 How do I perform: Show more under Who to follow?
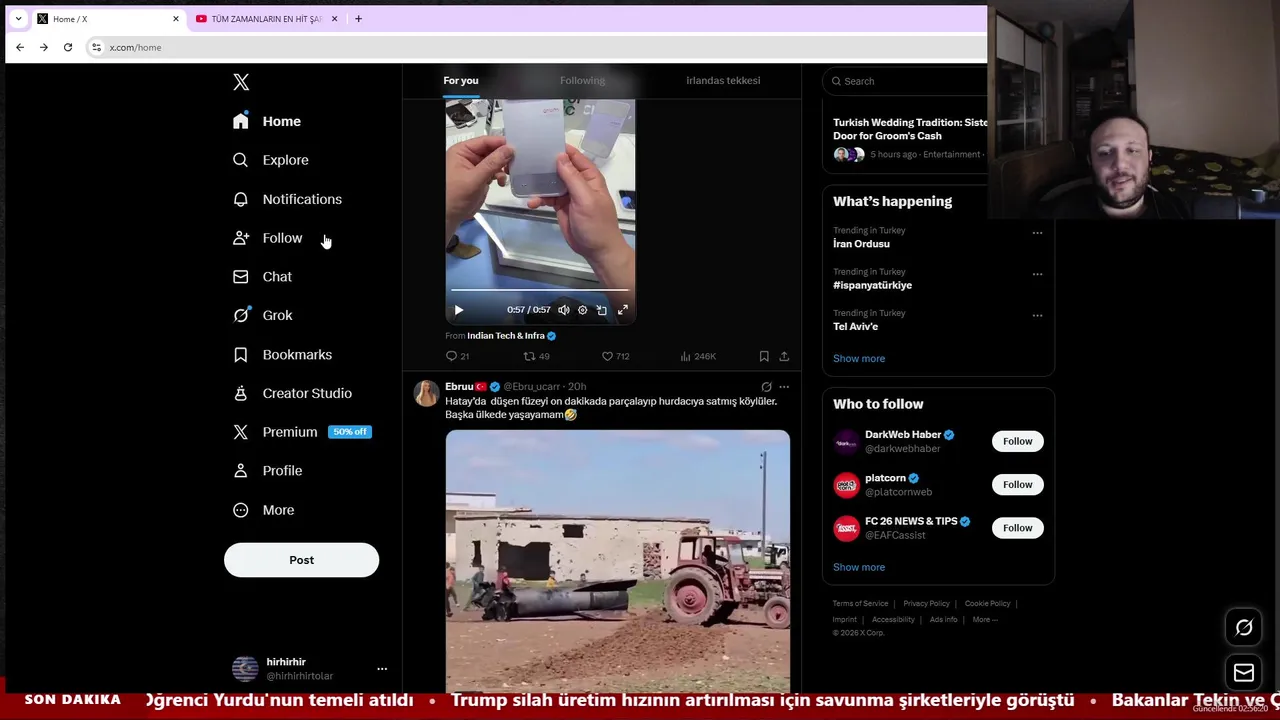click(x=859, y=567)
